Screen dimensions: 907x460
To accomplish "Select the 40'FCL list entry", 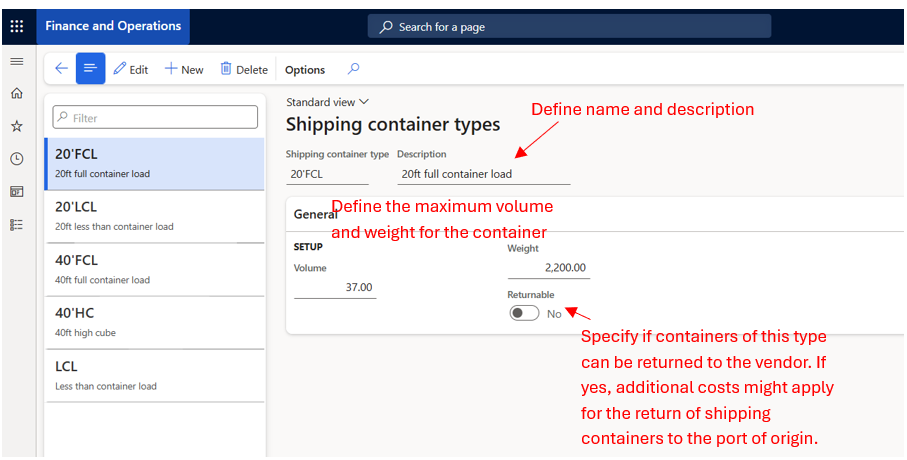I will point(154,270).
